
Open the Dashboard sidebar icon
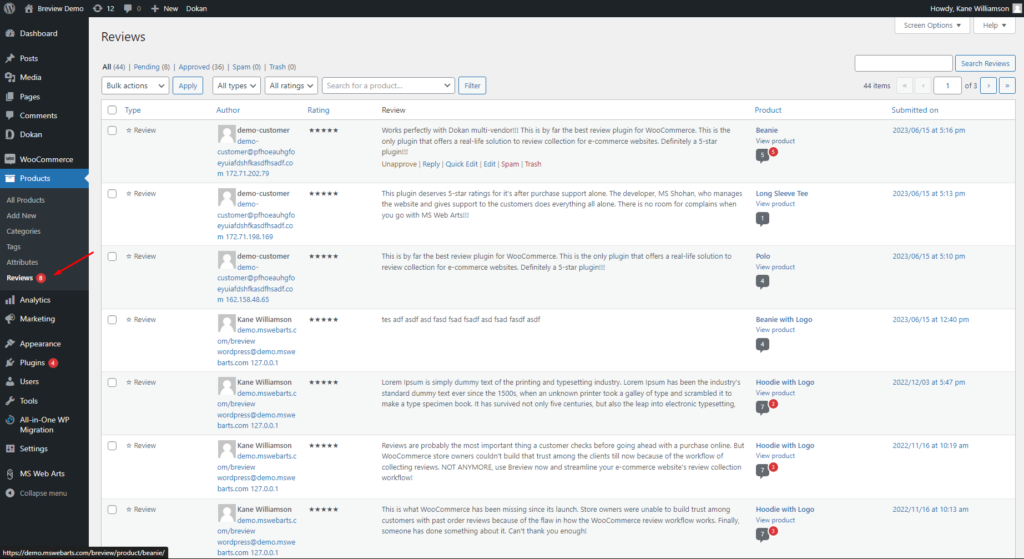click(x=10, y=33)
